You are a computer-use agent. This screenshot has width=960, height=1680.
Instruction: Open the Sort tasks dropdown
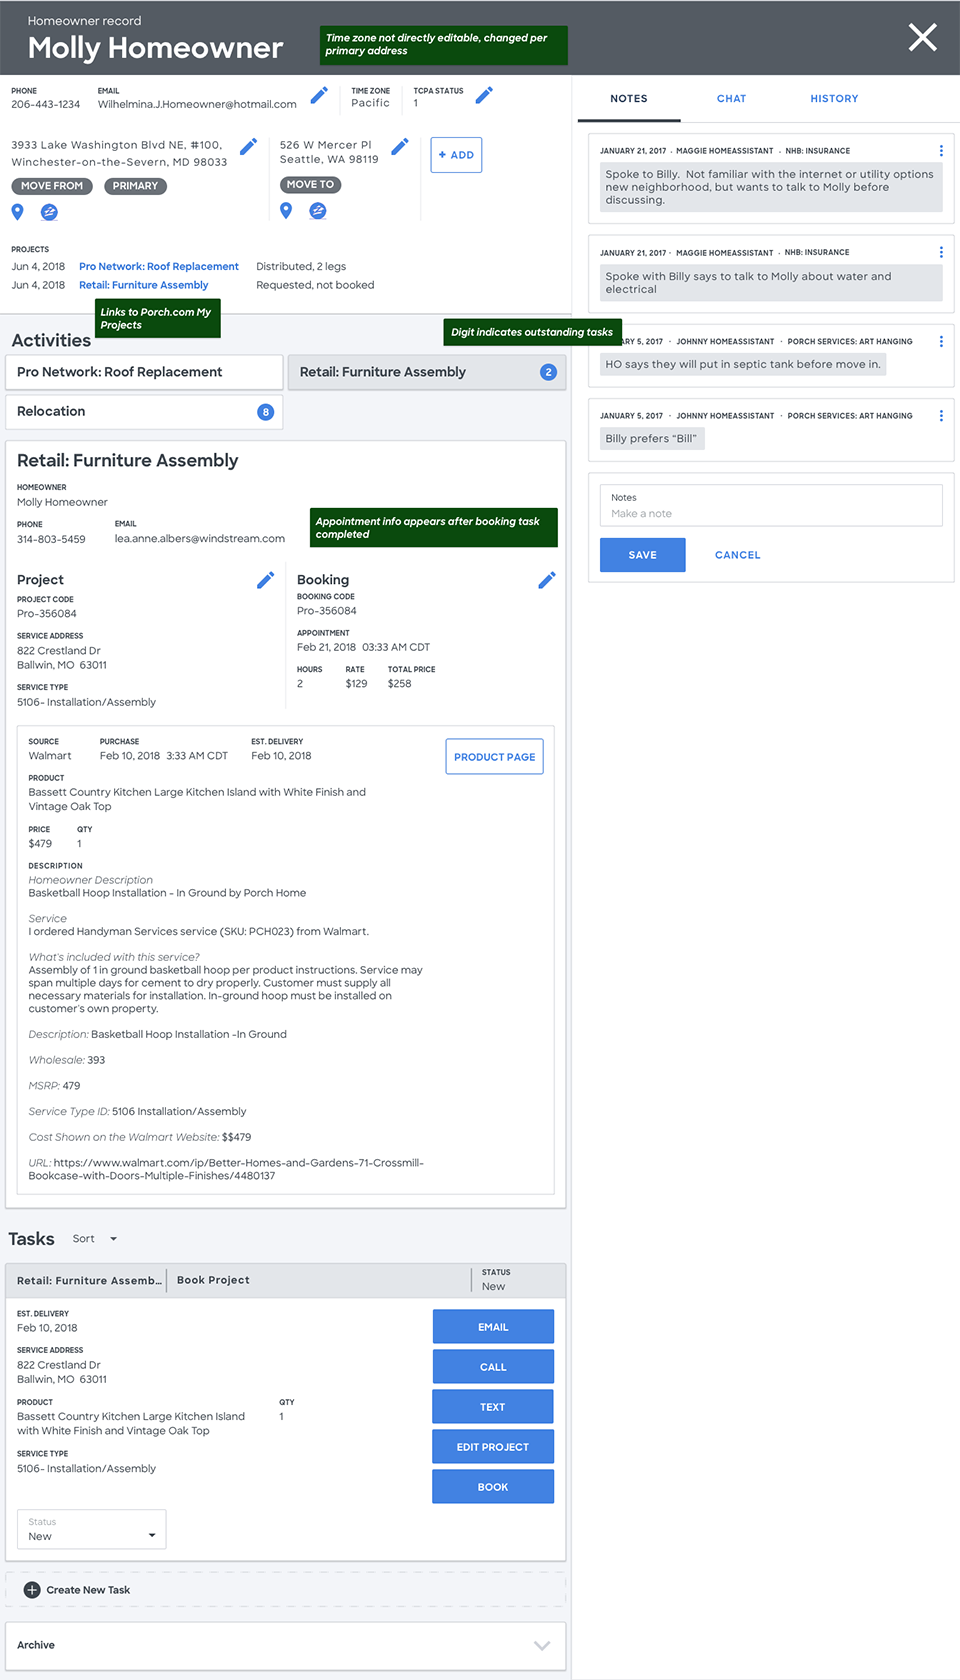point(95,1239)
